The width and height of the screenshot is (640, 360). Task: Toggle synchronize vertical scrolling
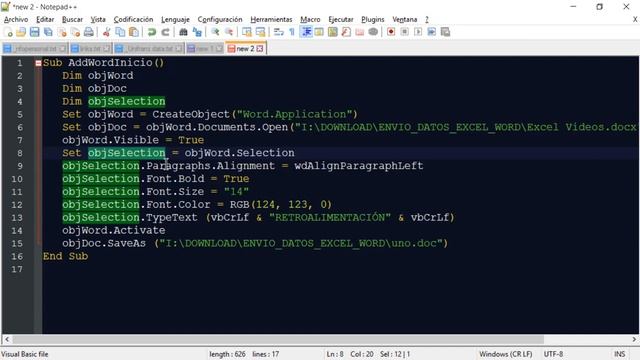pyautogui.click(x=247, y=32)
